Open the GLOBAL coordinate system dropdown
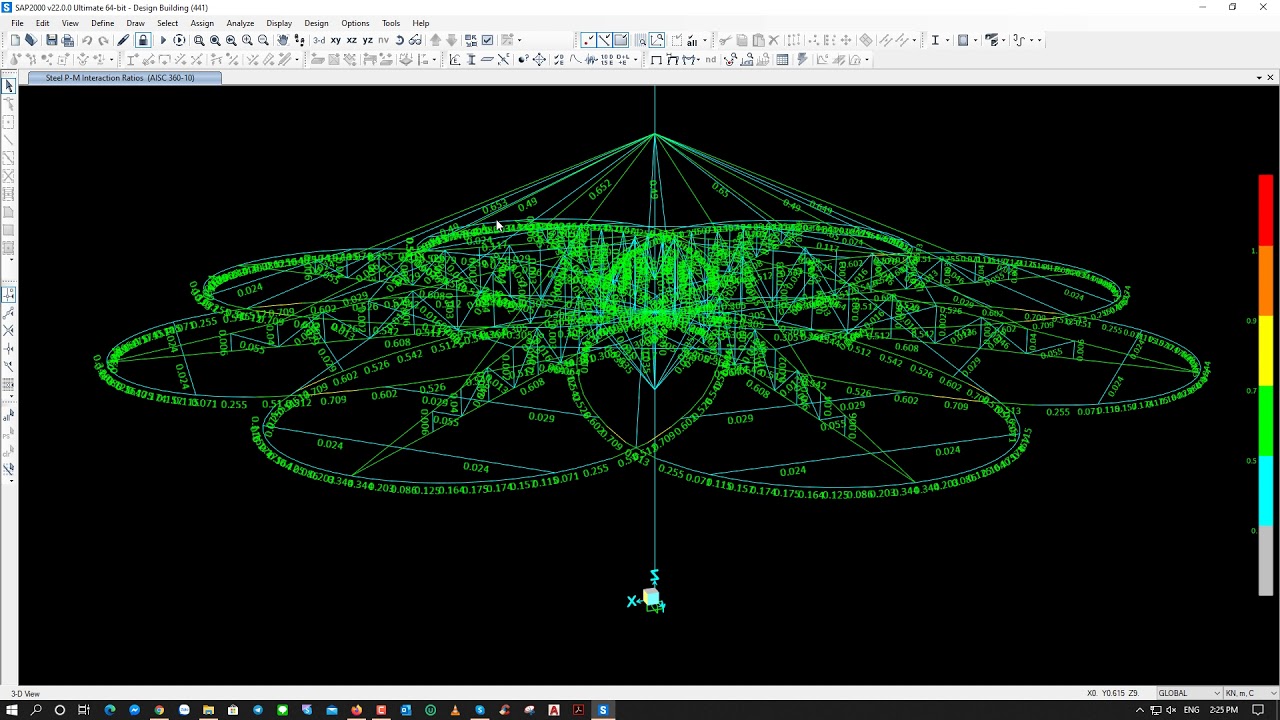The image size is (1280, 720). pyautogui.click(x=1189, y=693)
